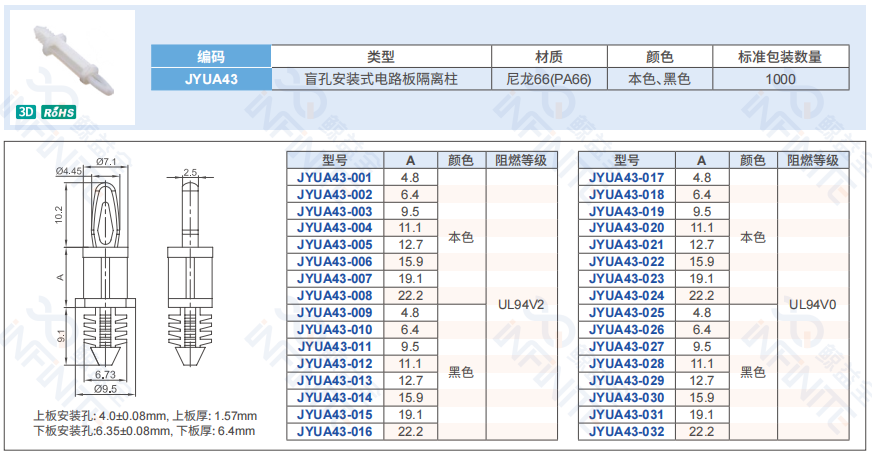Image resolution: width=872 pixels, height=456 pixels.
Task: Select the 尼龙66(PA66) material cell
Action: 549,78
